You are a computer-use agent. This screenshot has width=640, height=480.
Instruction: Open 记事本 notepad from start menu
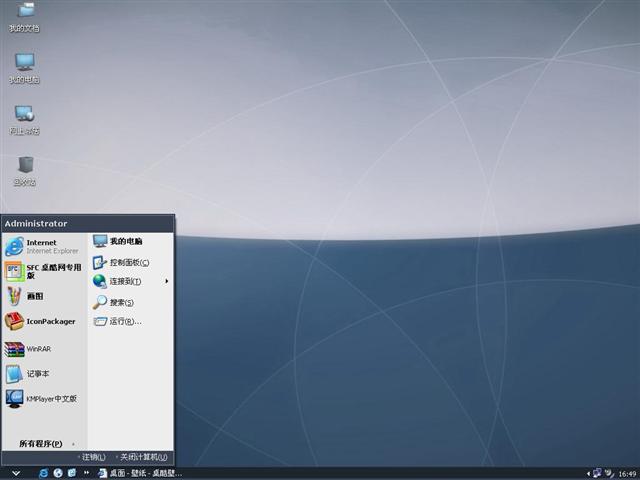44,374
